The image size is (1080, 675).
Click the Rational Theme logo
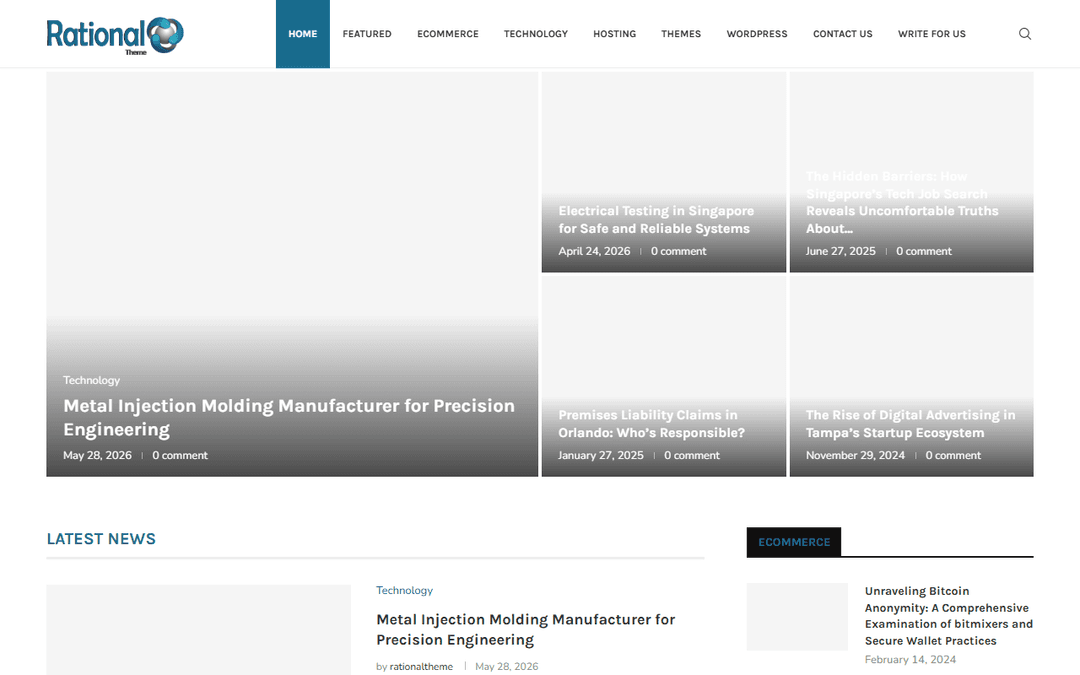click(x=115, y=36)
